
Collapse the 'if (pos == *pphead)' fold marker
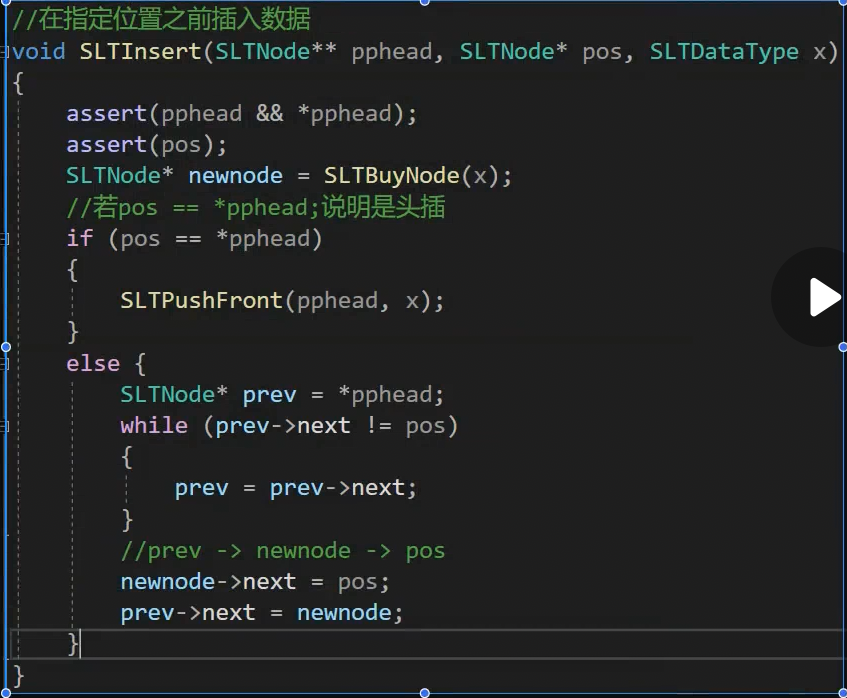click(x=4, y=239)
